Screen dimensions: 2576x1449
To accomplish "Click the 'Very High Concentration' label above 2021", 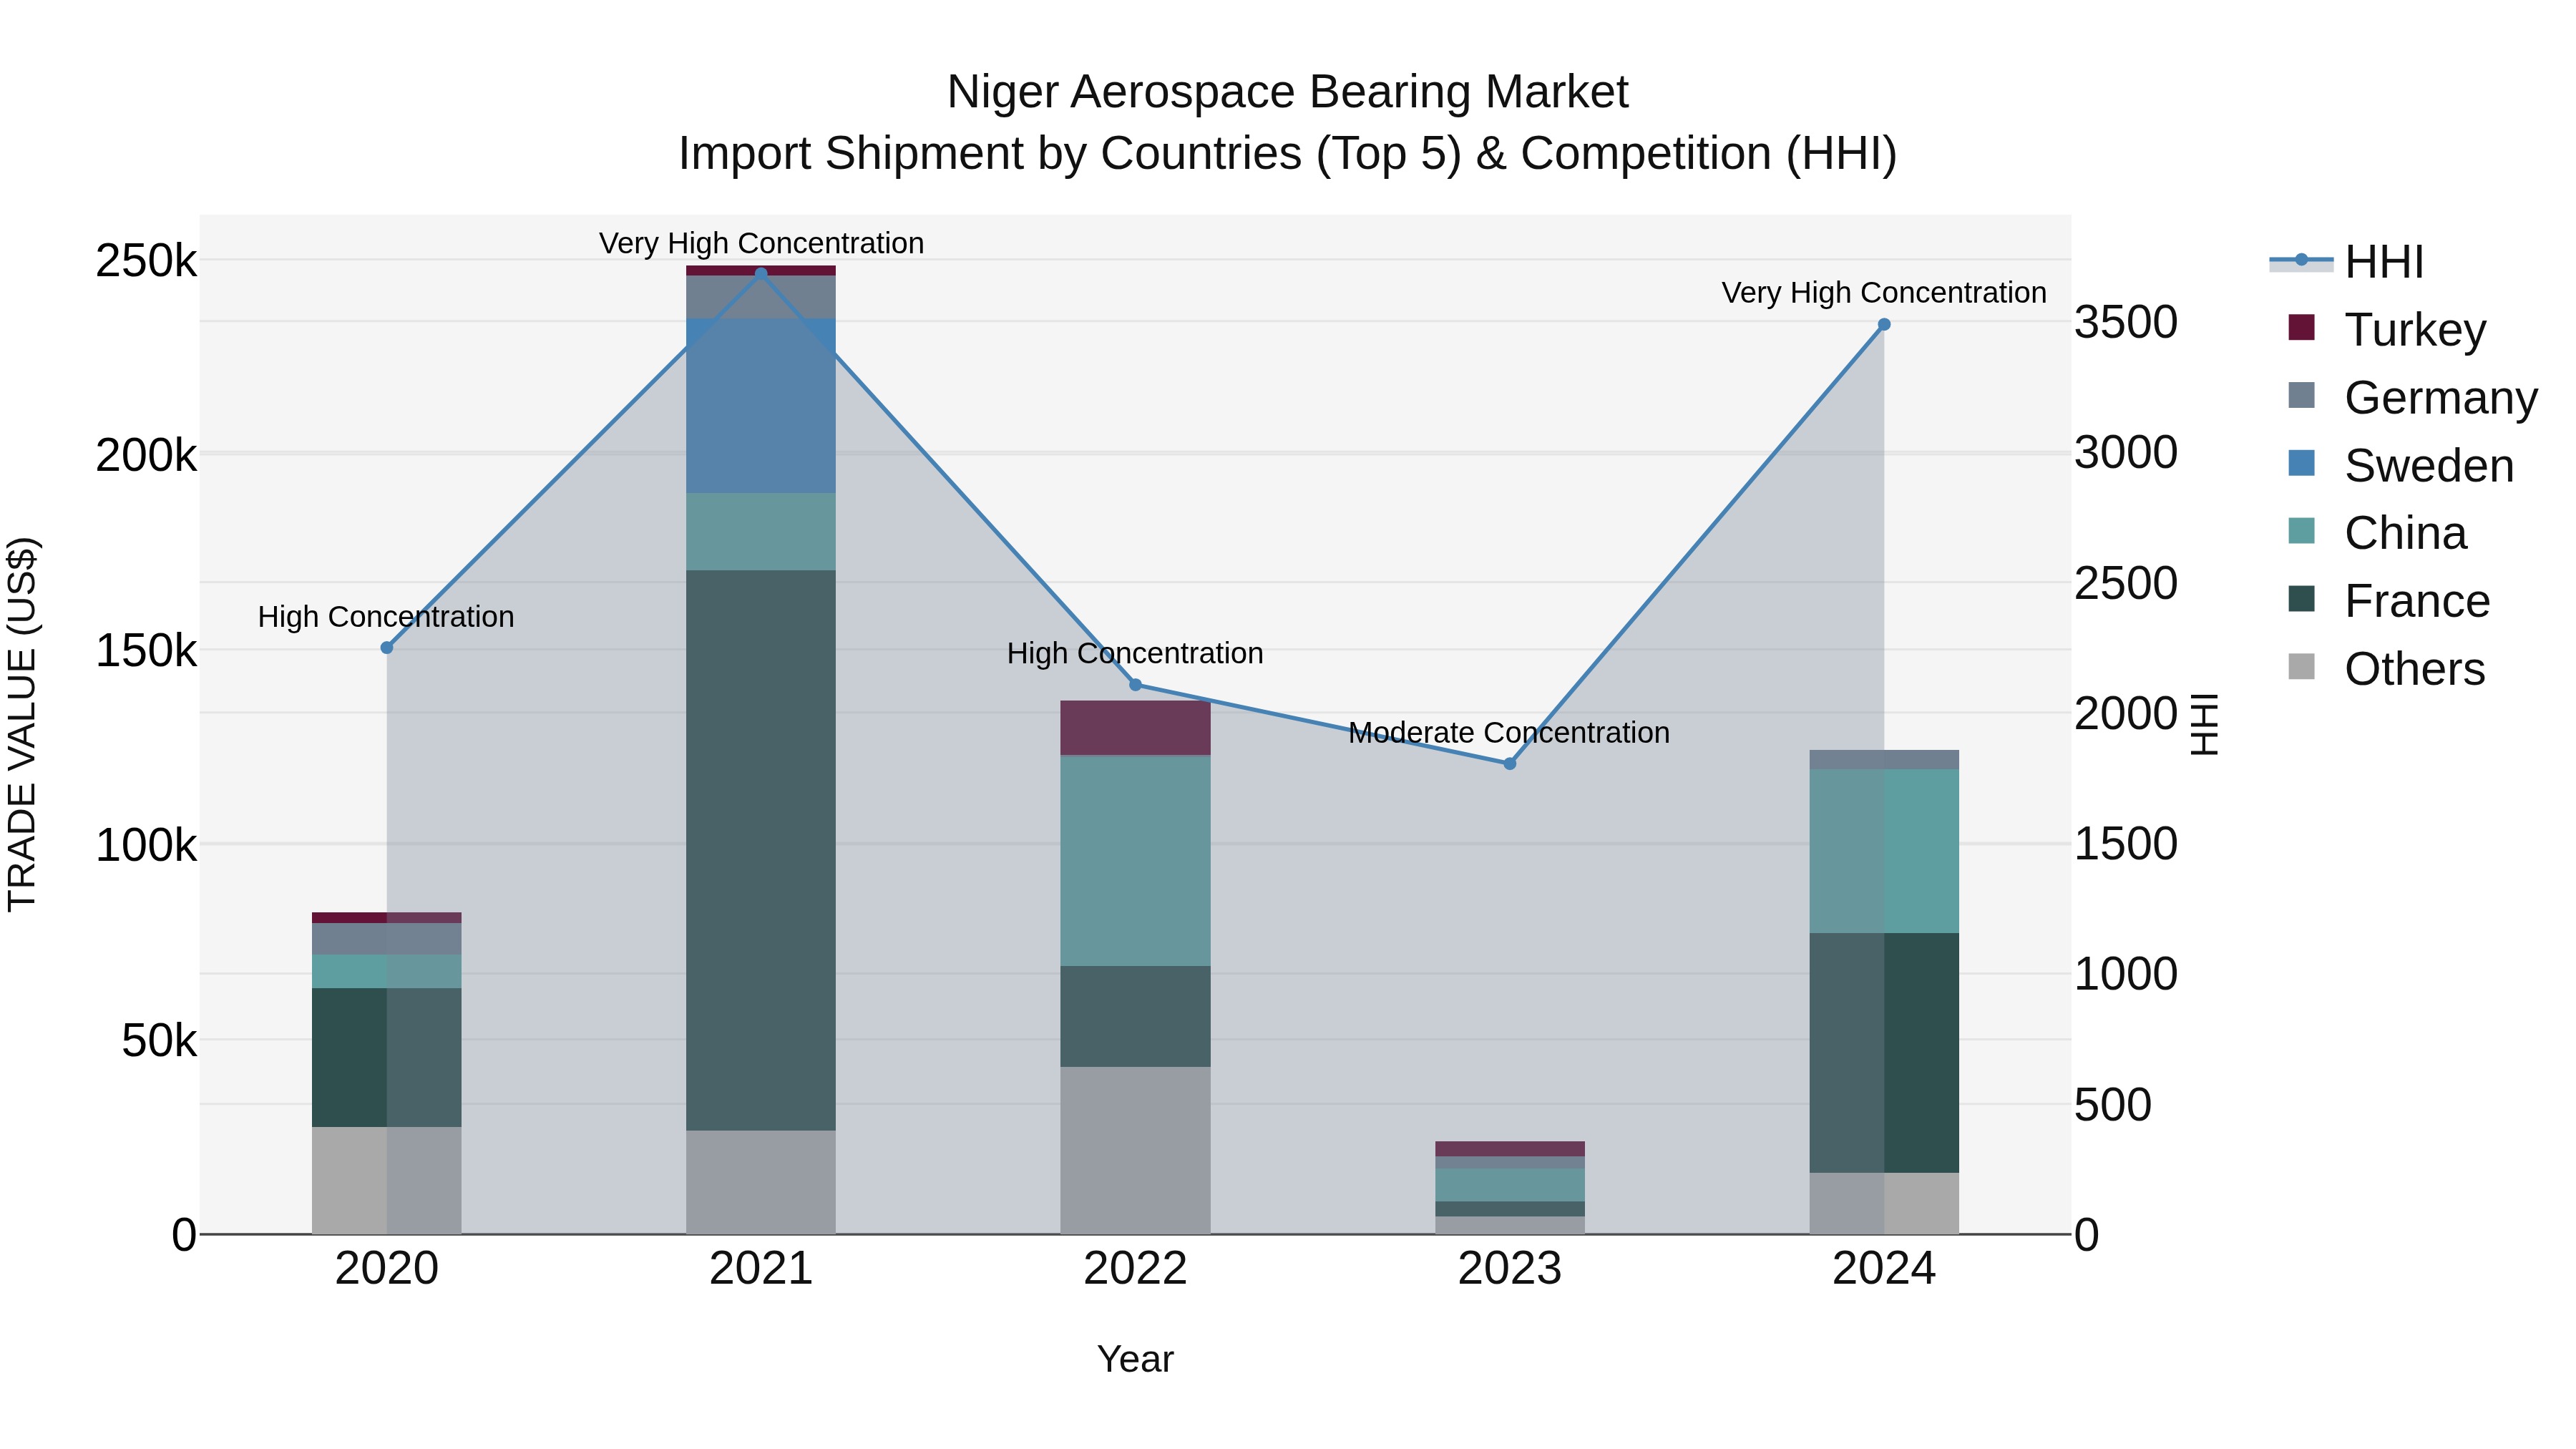I will click(761, 243).
